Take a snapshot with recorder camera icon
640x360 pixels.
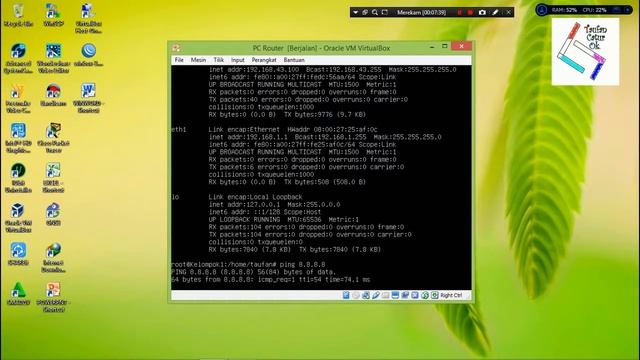[x=482, y=13]
